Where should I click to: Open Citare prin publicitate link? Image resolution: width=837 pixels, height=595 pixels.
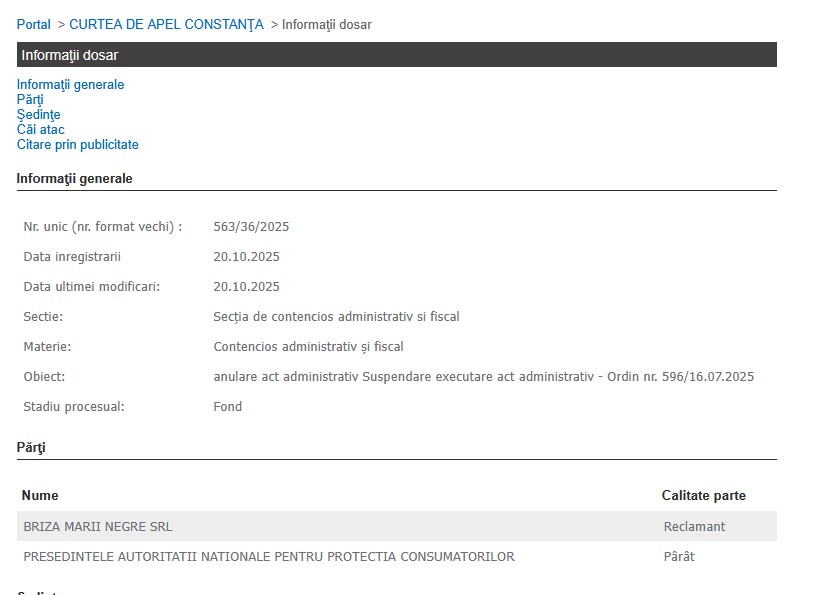[77, 145]
